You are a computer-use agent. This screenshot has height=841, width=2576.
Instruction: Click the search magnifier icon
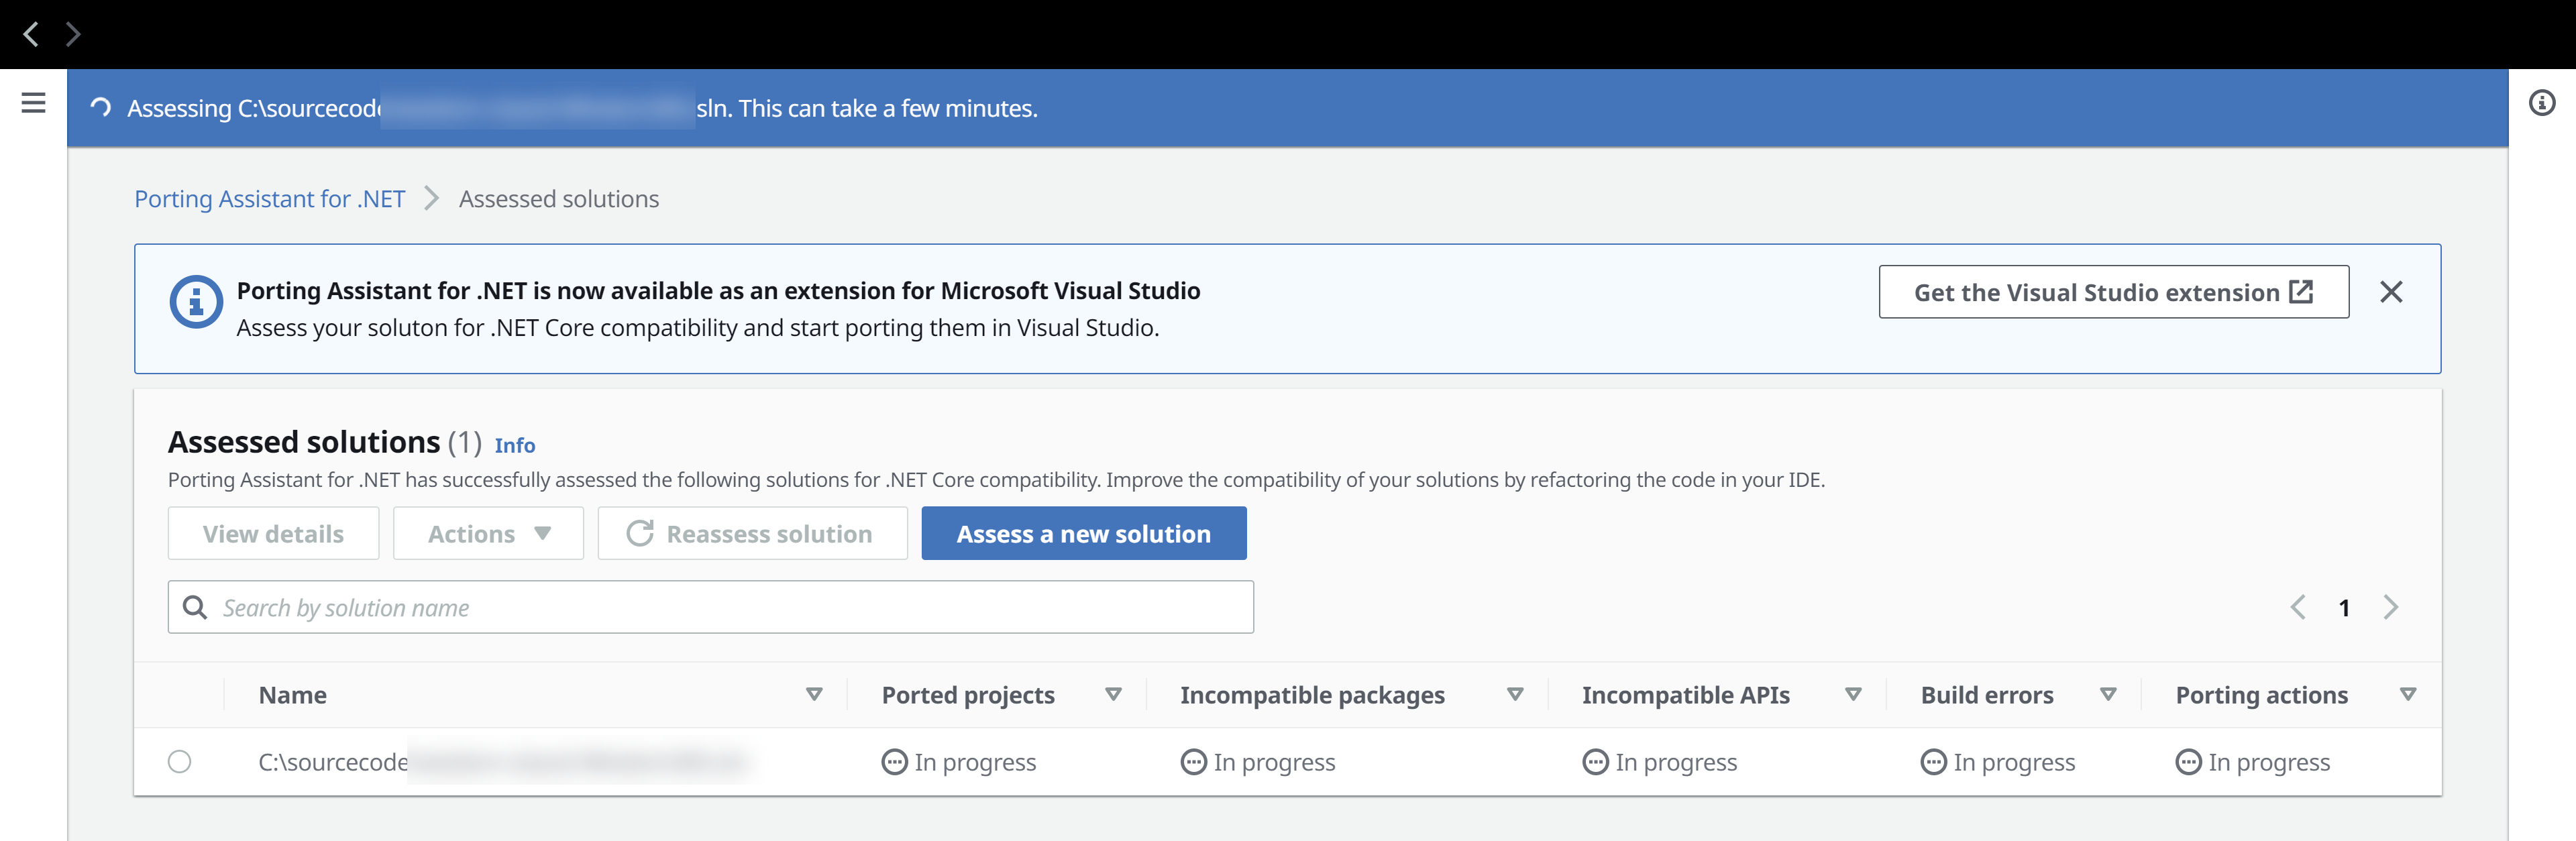[x=195, y=608]
